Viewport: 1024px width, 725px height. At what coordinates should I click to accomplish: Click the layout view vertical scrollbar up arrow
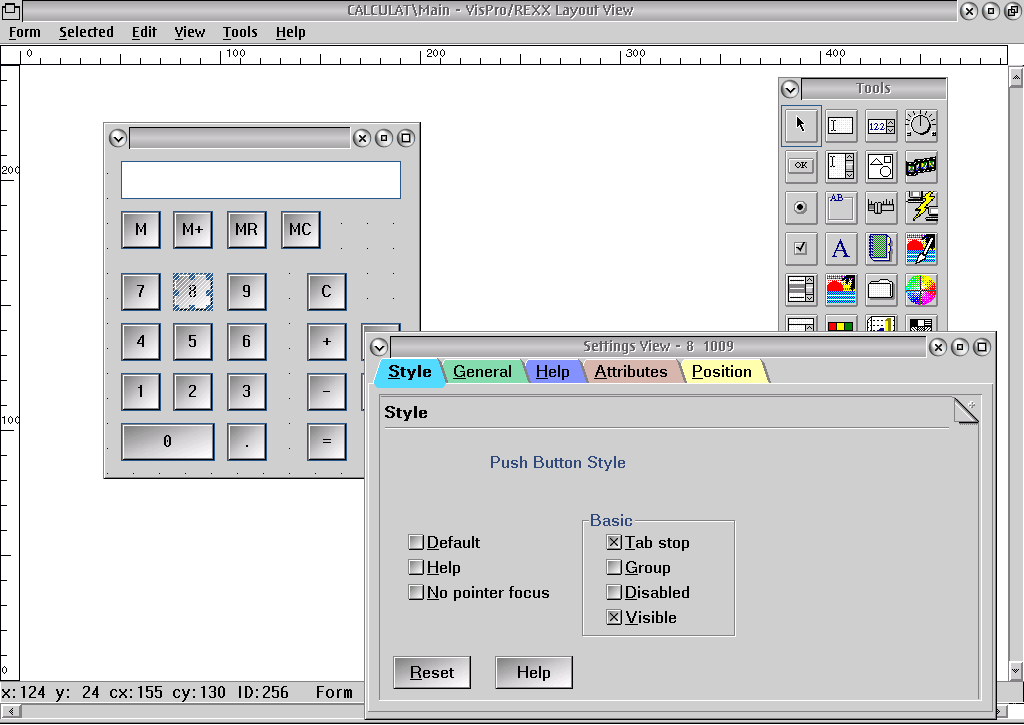(x=1016, y=79)
